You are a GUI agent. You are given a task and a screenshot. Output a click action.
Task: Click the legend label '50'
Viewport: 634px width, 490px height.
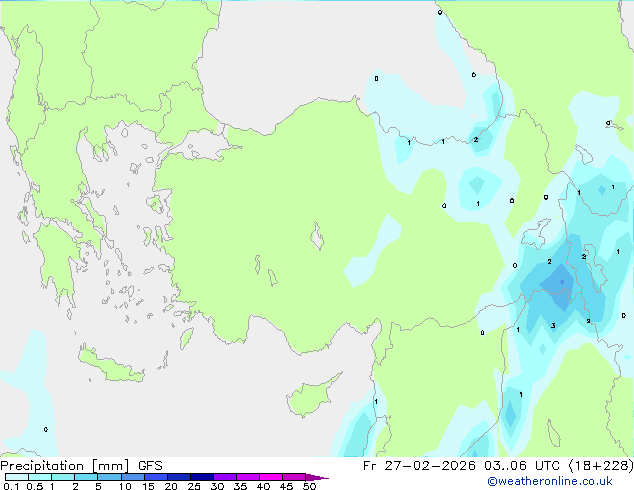309,486
